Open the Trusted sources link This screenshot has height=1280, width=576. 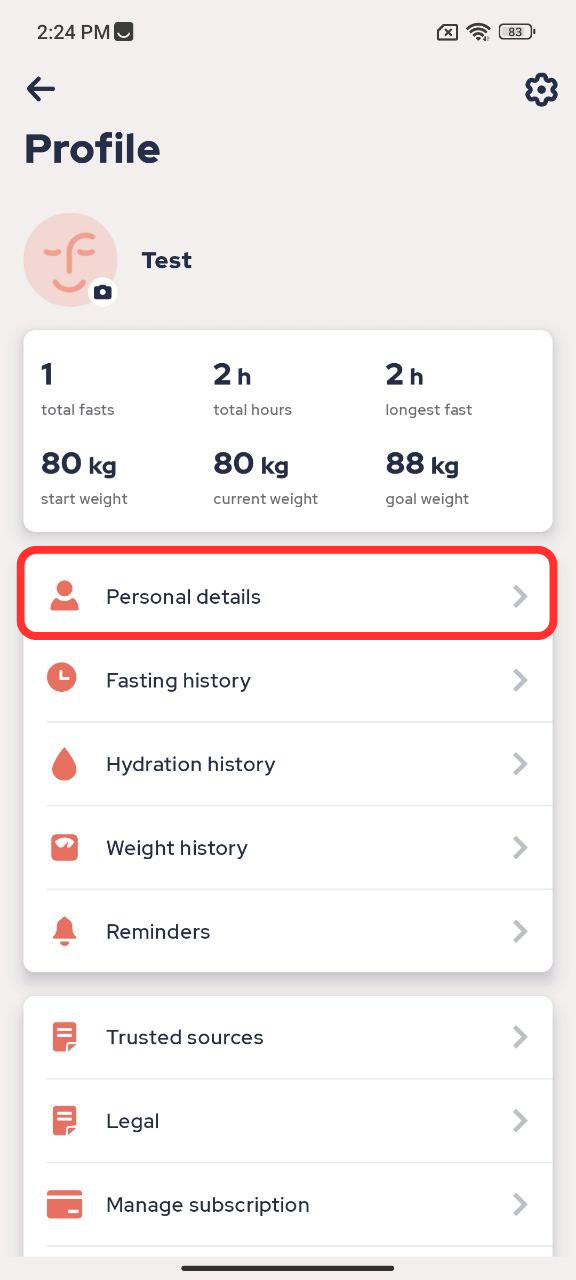tap(288, 1037)
